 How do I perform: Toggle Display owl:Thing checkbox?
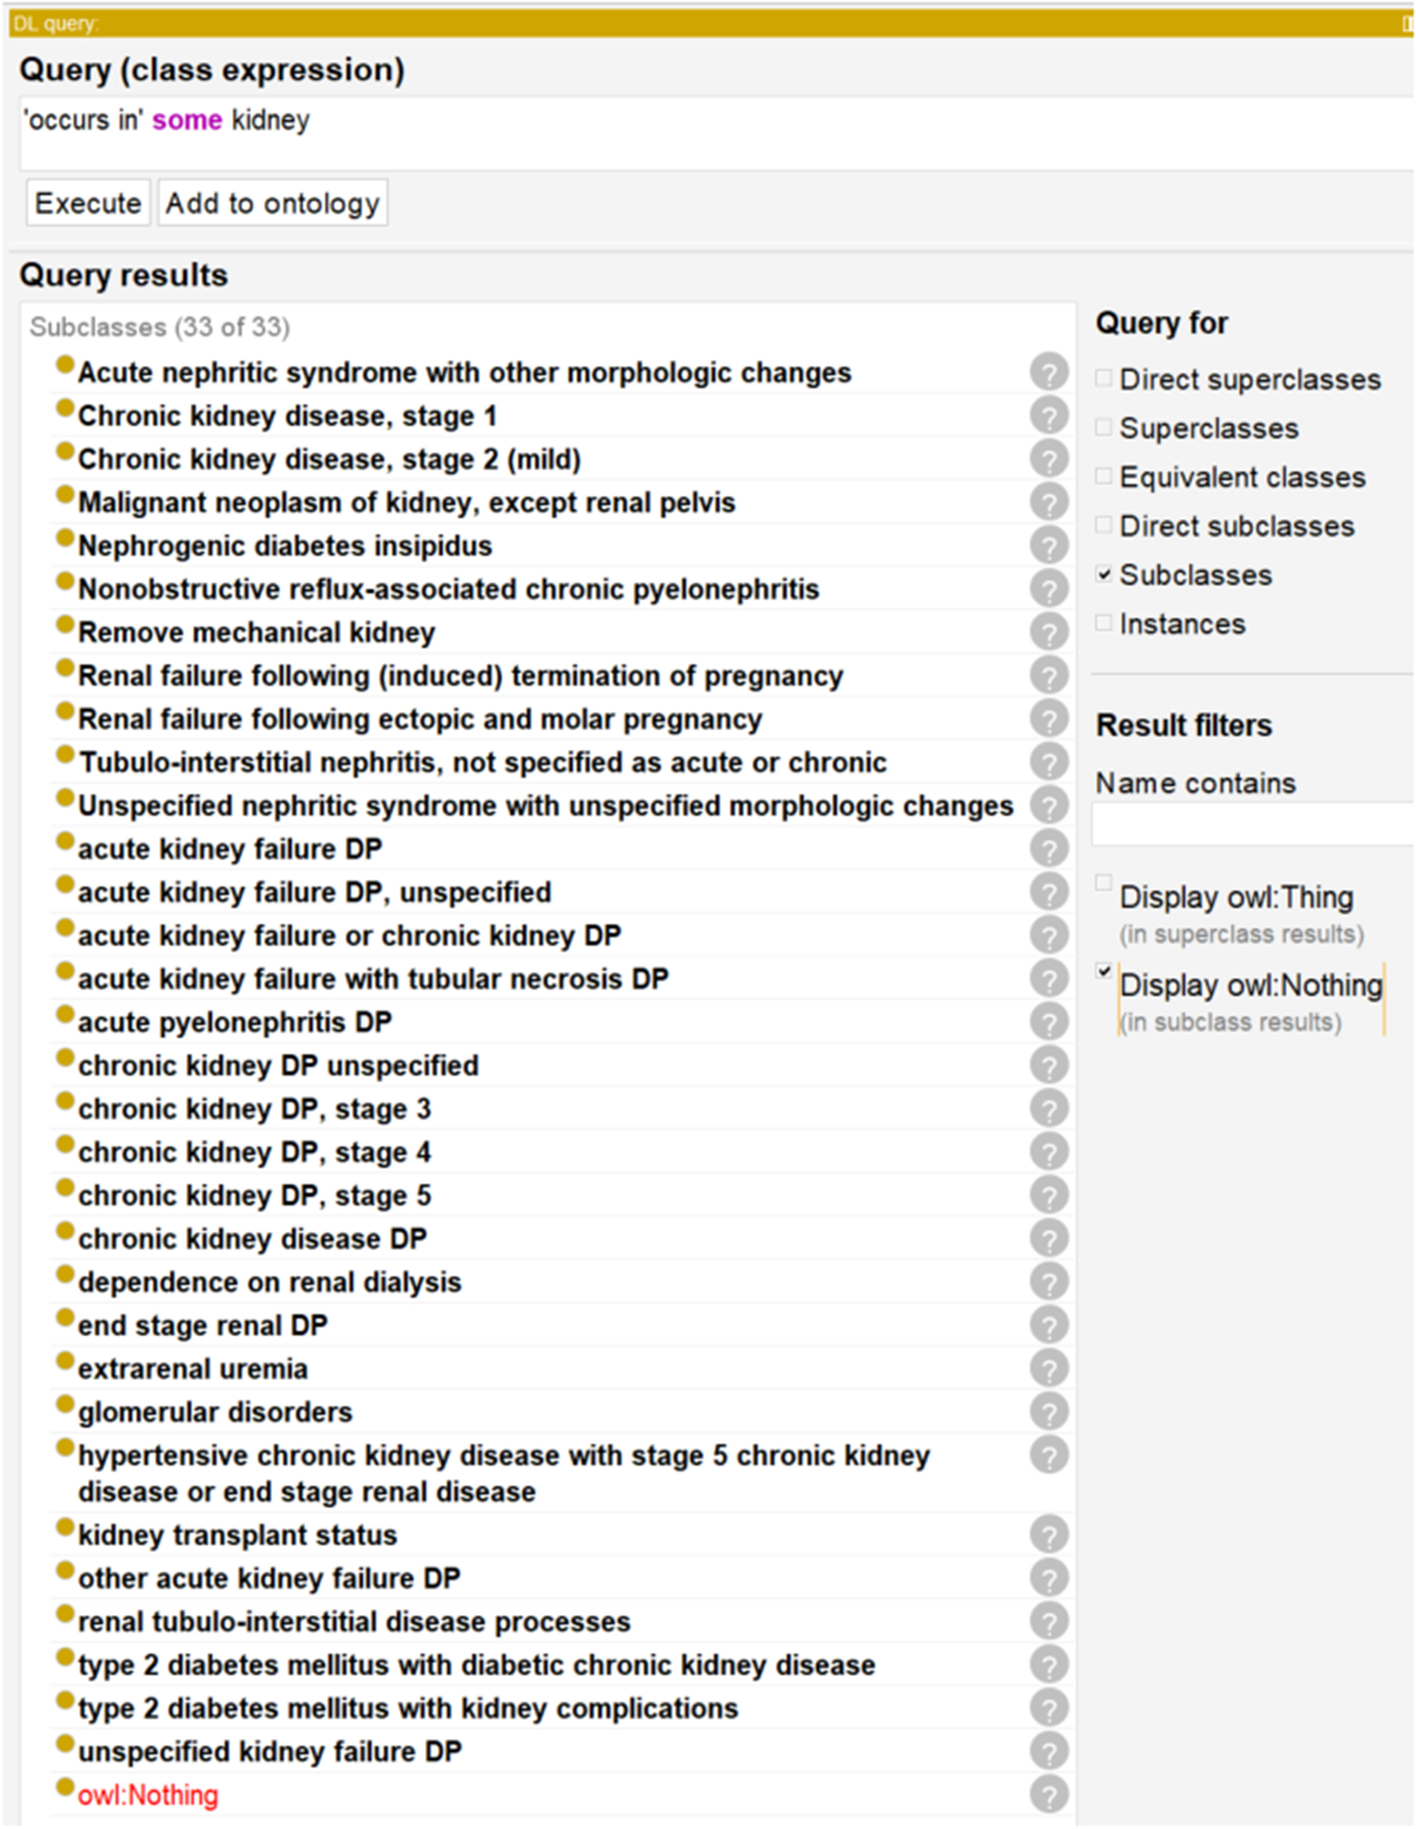tap(1103, 883)
